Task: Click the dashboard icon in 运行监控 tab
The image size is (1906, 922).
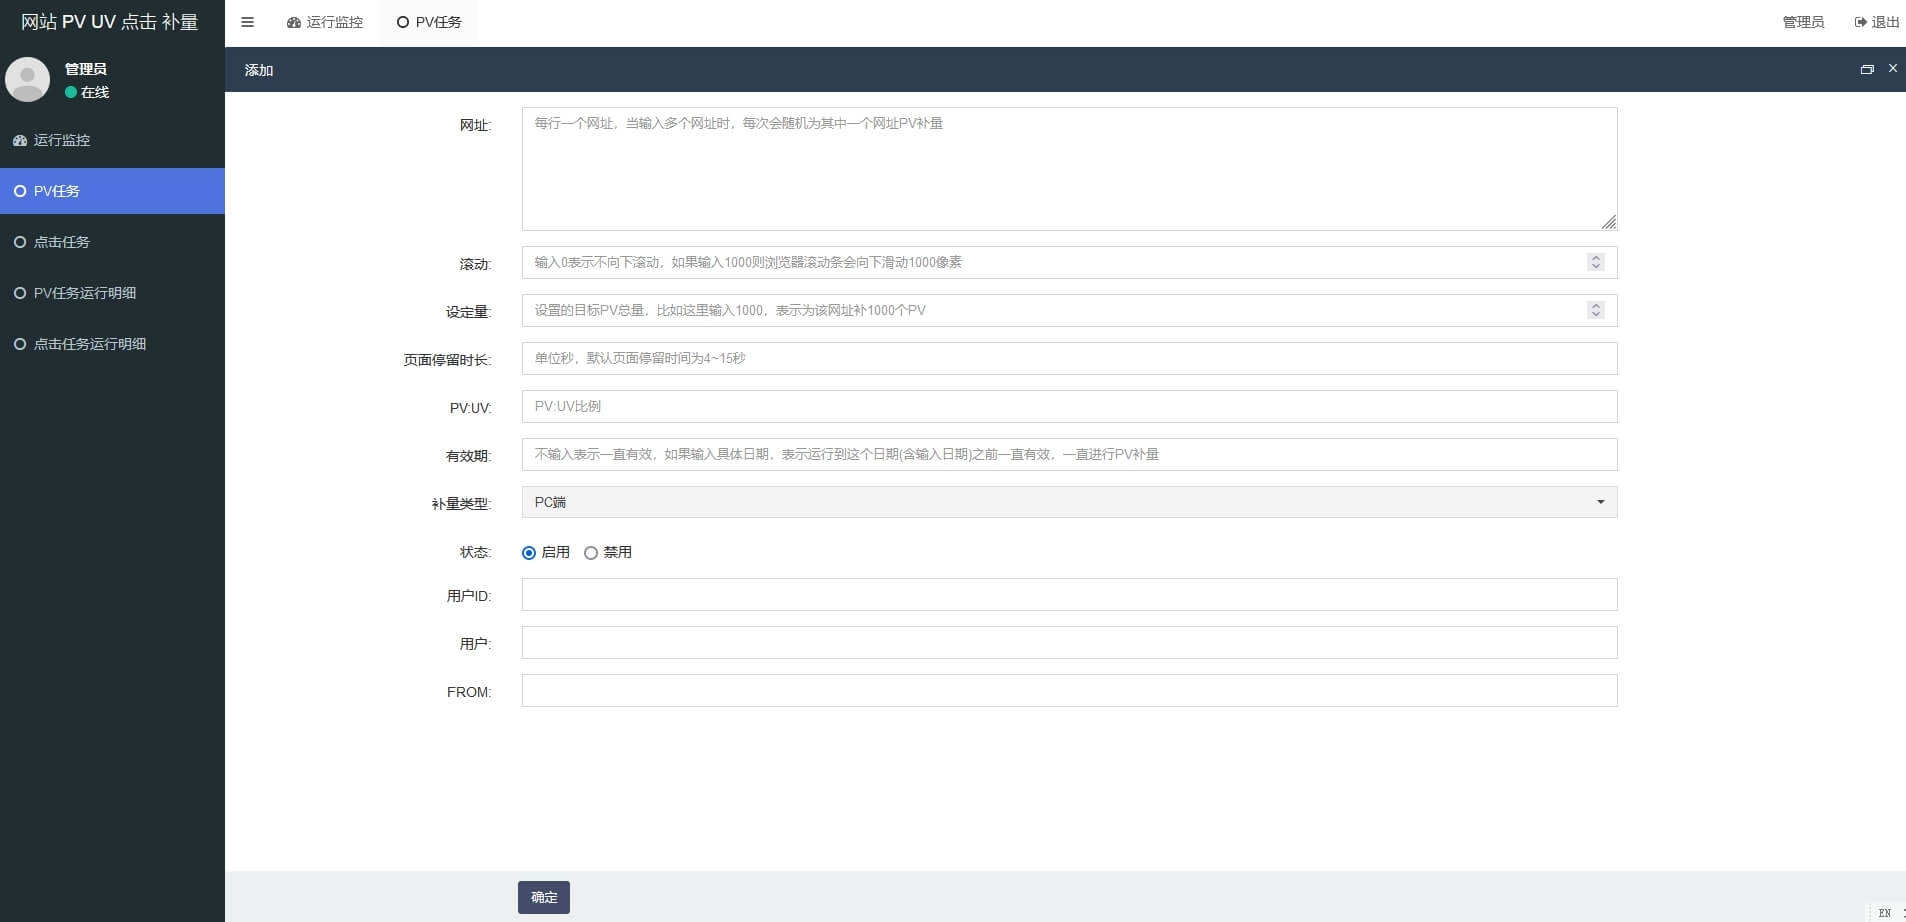Action: click(294, 22)
